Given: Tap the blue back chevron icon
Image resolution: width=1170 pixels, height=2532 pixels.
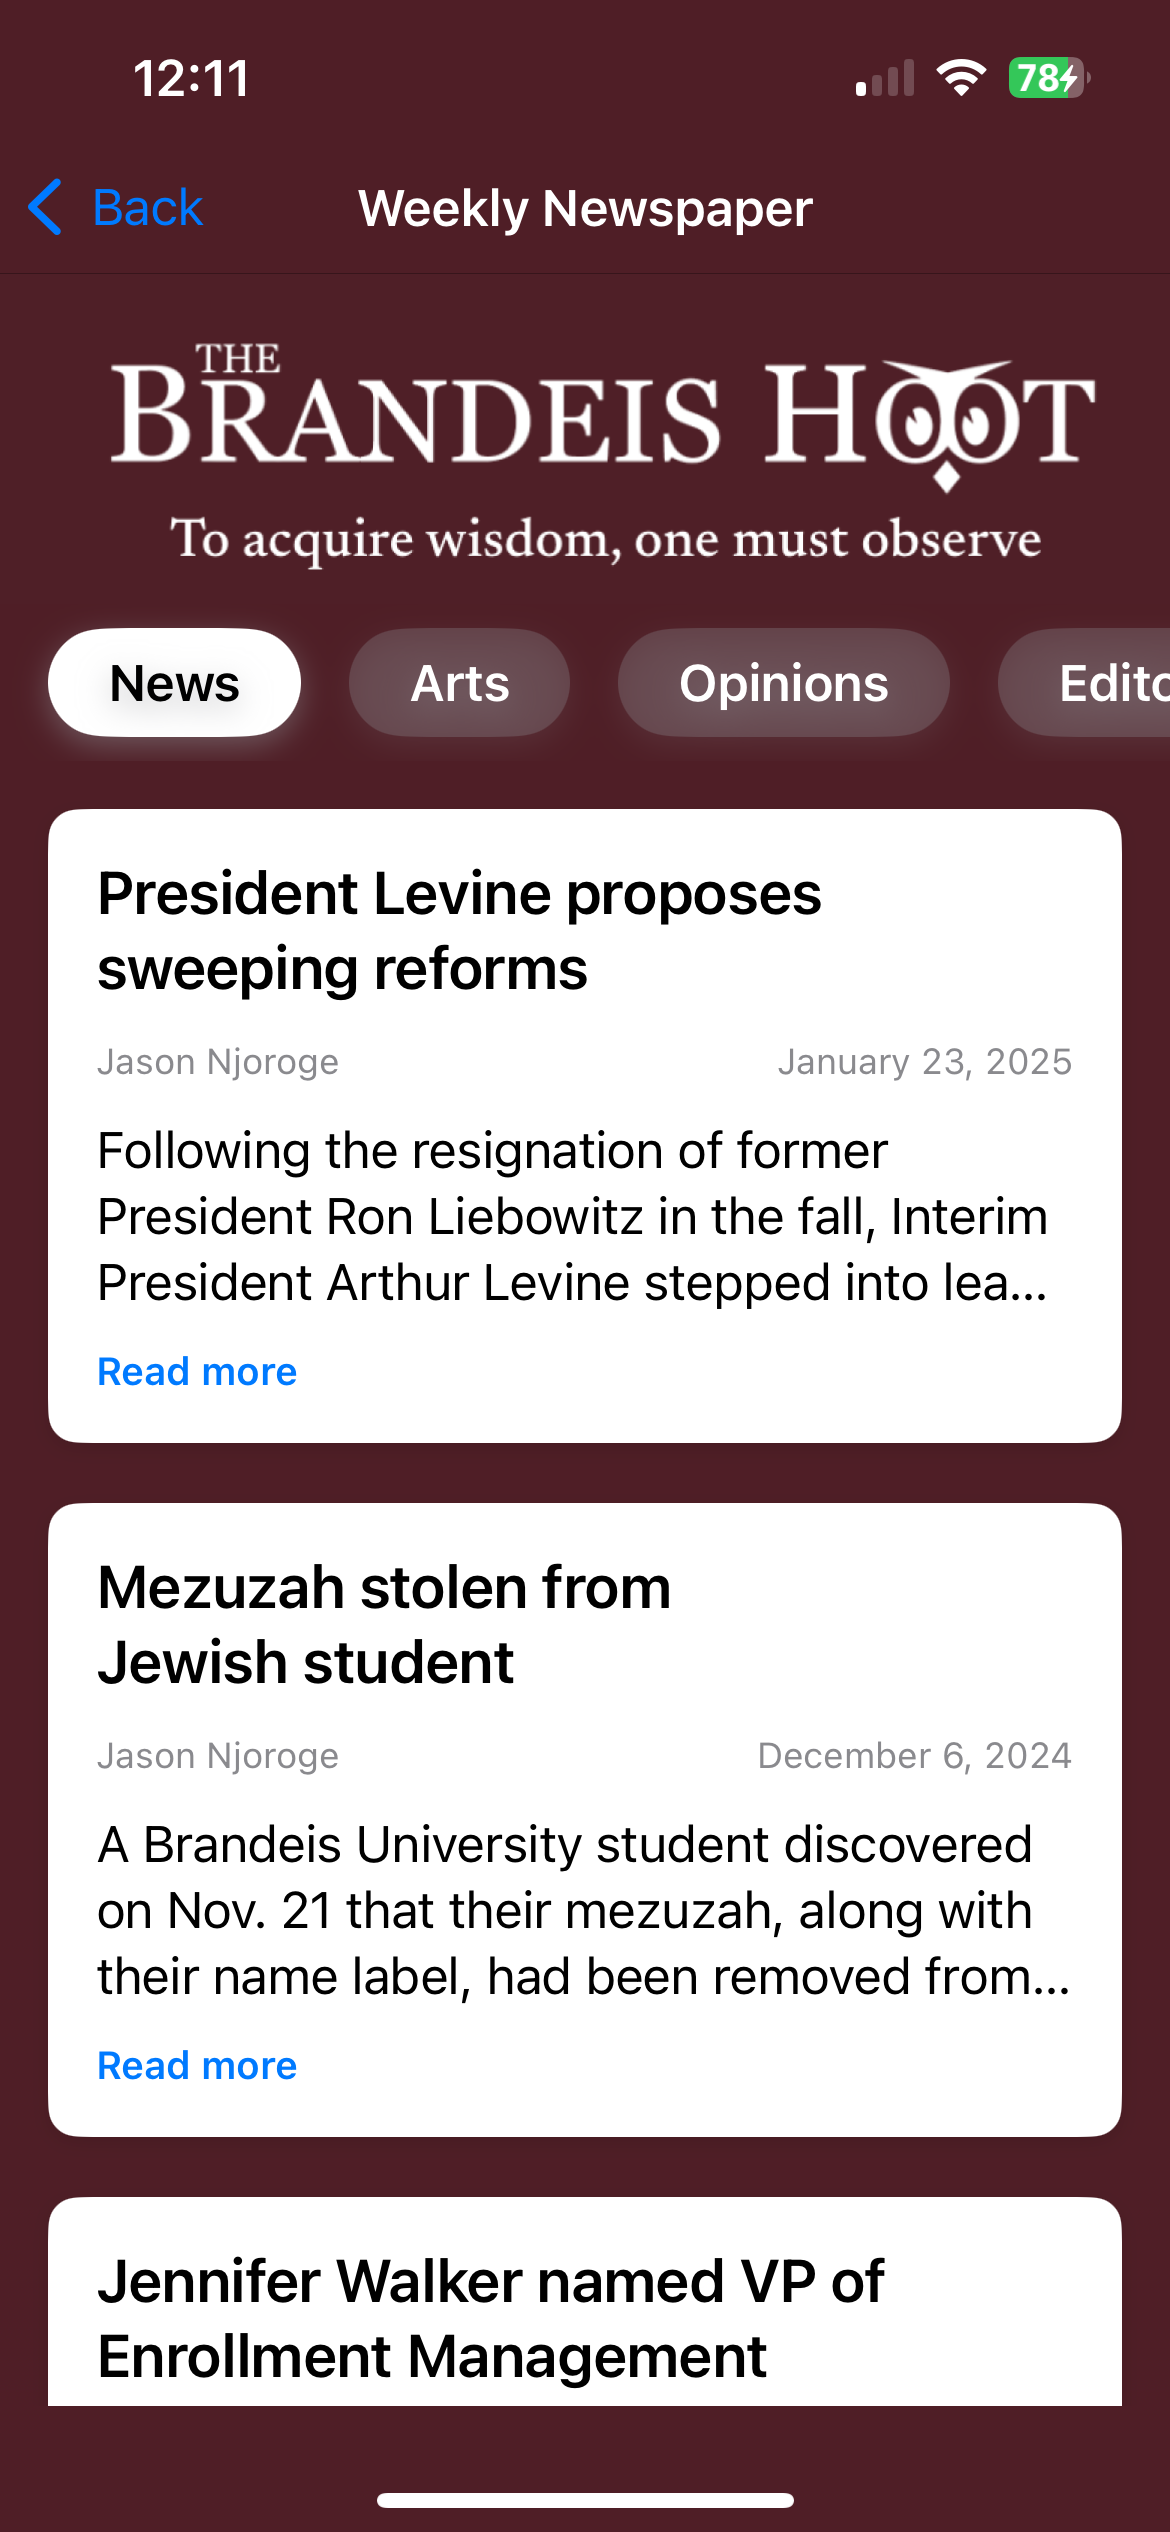Looking at the screenshot, I should pos(46,208).
